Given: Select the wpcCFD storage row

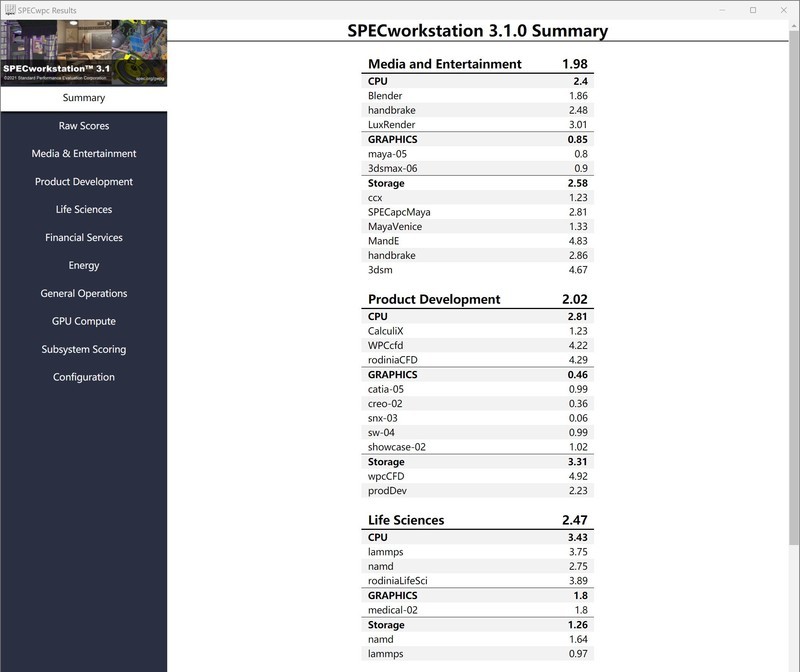Looking at the screenshot, I should tap(478, 476).
